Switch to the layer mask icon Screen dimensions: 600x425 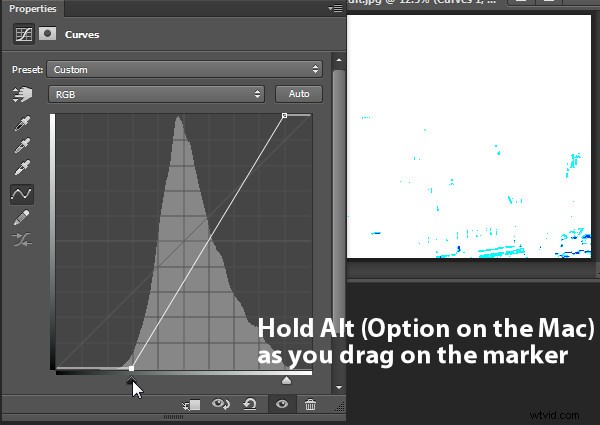(47, 34)
